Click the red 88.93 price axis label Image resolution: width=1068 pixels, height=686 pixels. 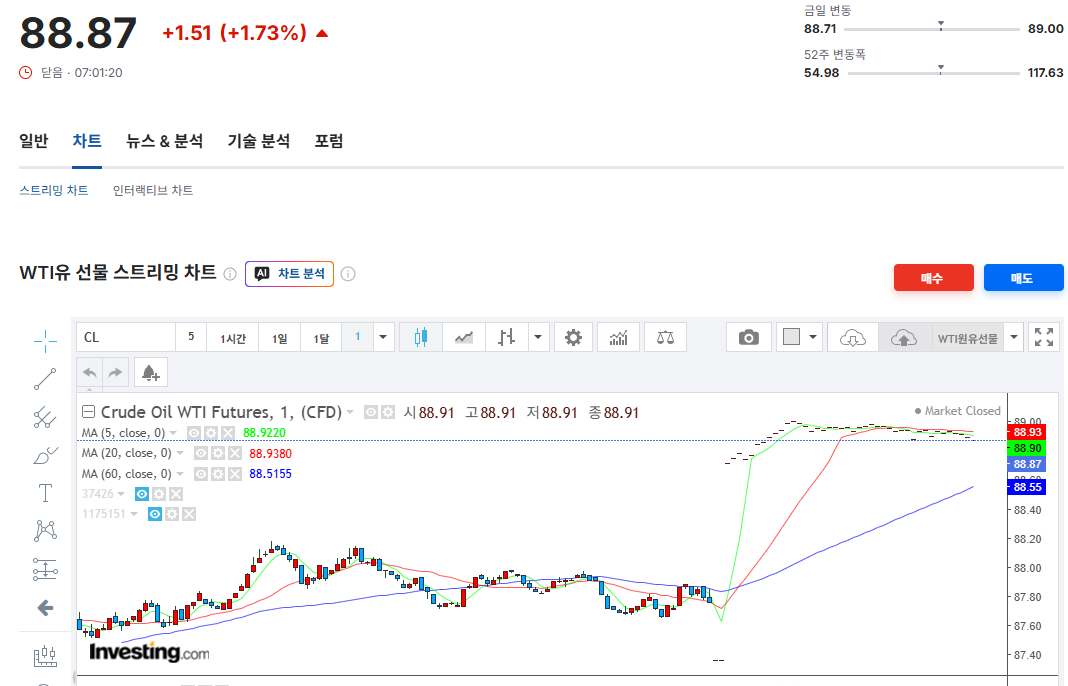pyautogui.click(x=1026, y=432)
